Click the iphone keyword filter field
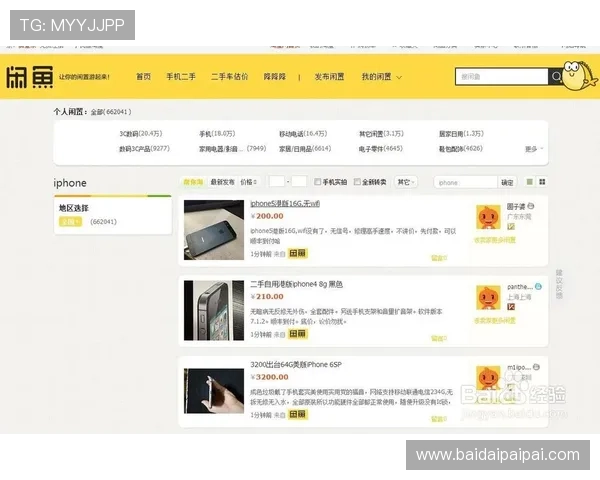The height and width of the screenshot is (480, 600). point(466,183)
